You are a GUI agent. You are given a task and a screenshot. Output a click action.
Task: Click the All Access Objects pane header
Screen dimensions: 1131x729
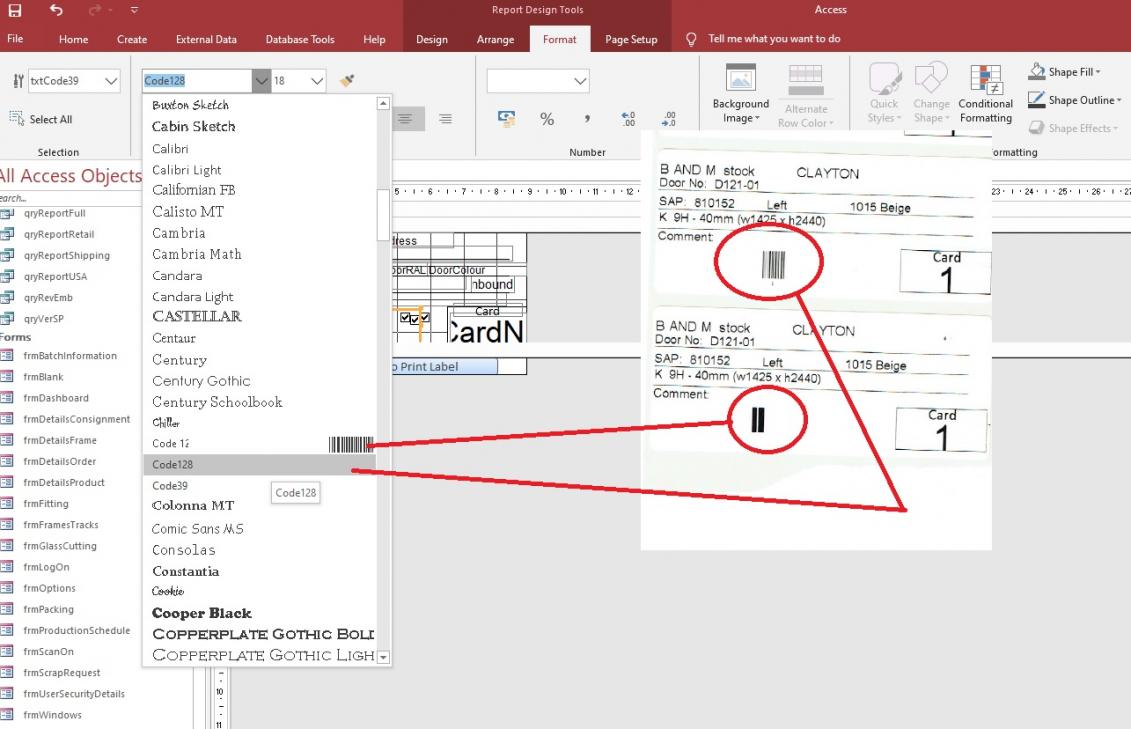[x=71, y=176]
